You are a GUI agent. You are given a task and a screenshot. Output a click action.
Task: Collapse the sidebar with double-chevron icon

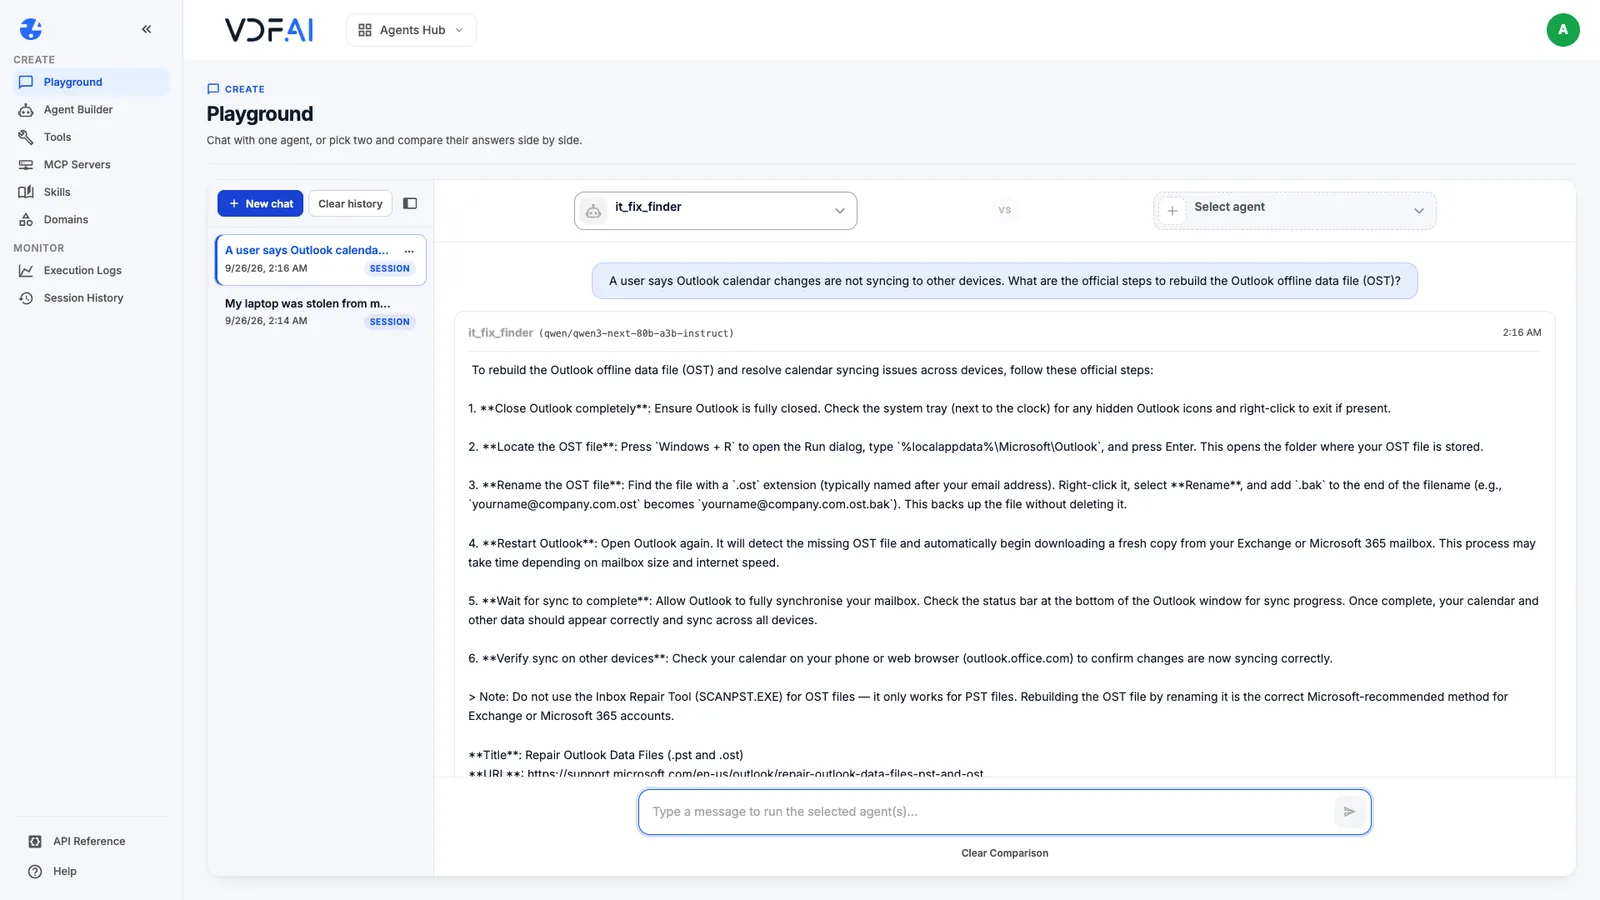tap(147, 30)
